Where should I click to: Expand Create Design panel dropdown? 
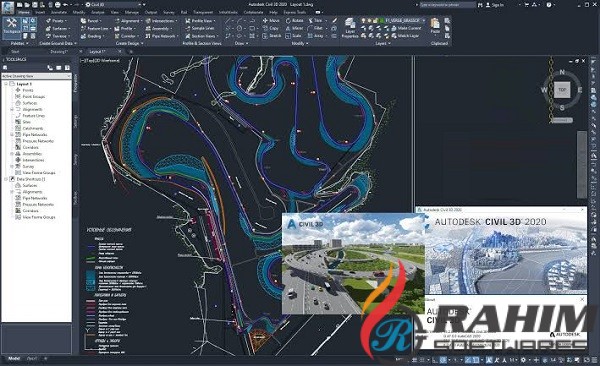(x=129, y=44)
